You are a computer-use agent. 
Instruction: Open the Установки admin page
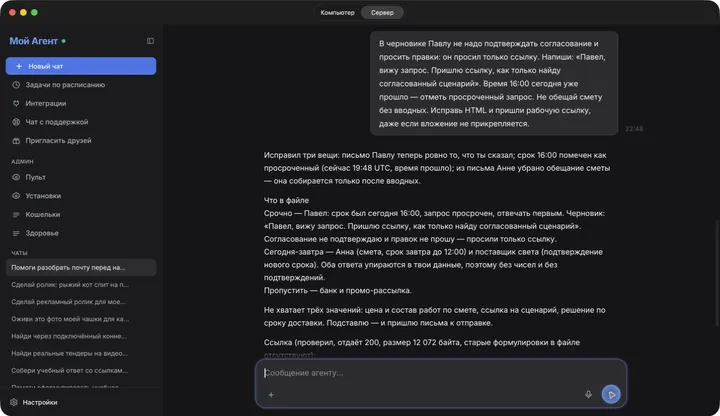(81, 196)
